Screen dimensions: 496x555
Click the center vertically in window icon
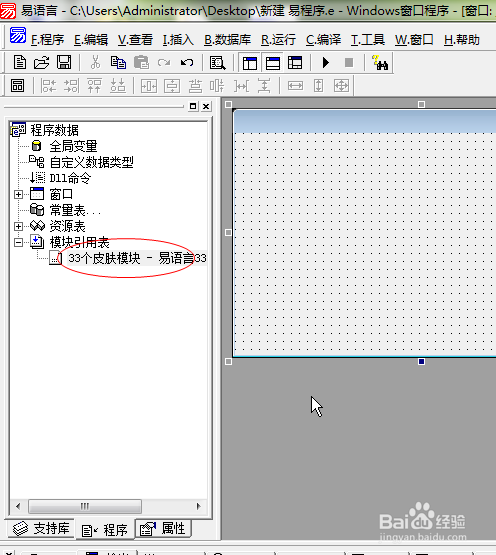[x=172, y=86]
